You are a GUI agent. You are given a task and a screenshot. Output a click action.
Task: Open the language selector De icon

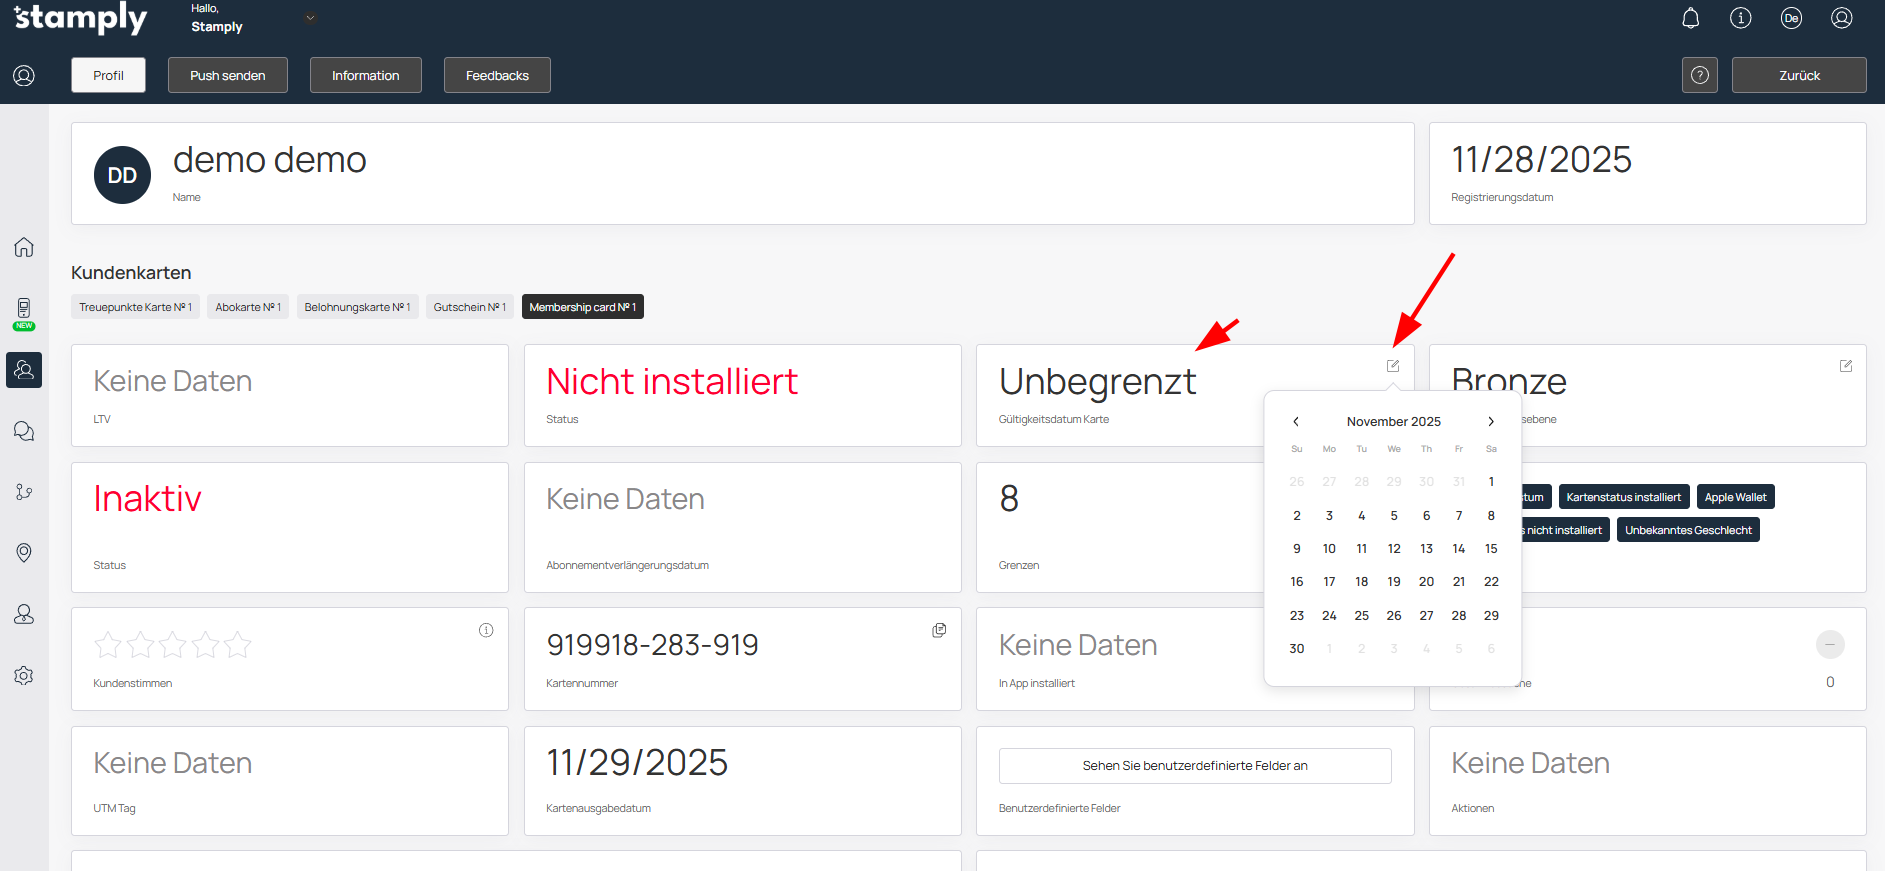[1791, 18]
